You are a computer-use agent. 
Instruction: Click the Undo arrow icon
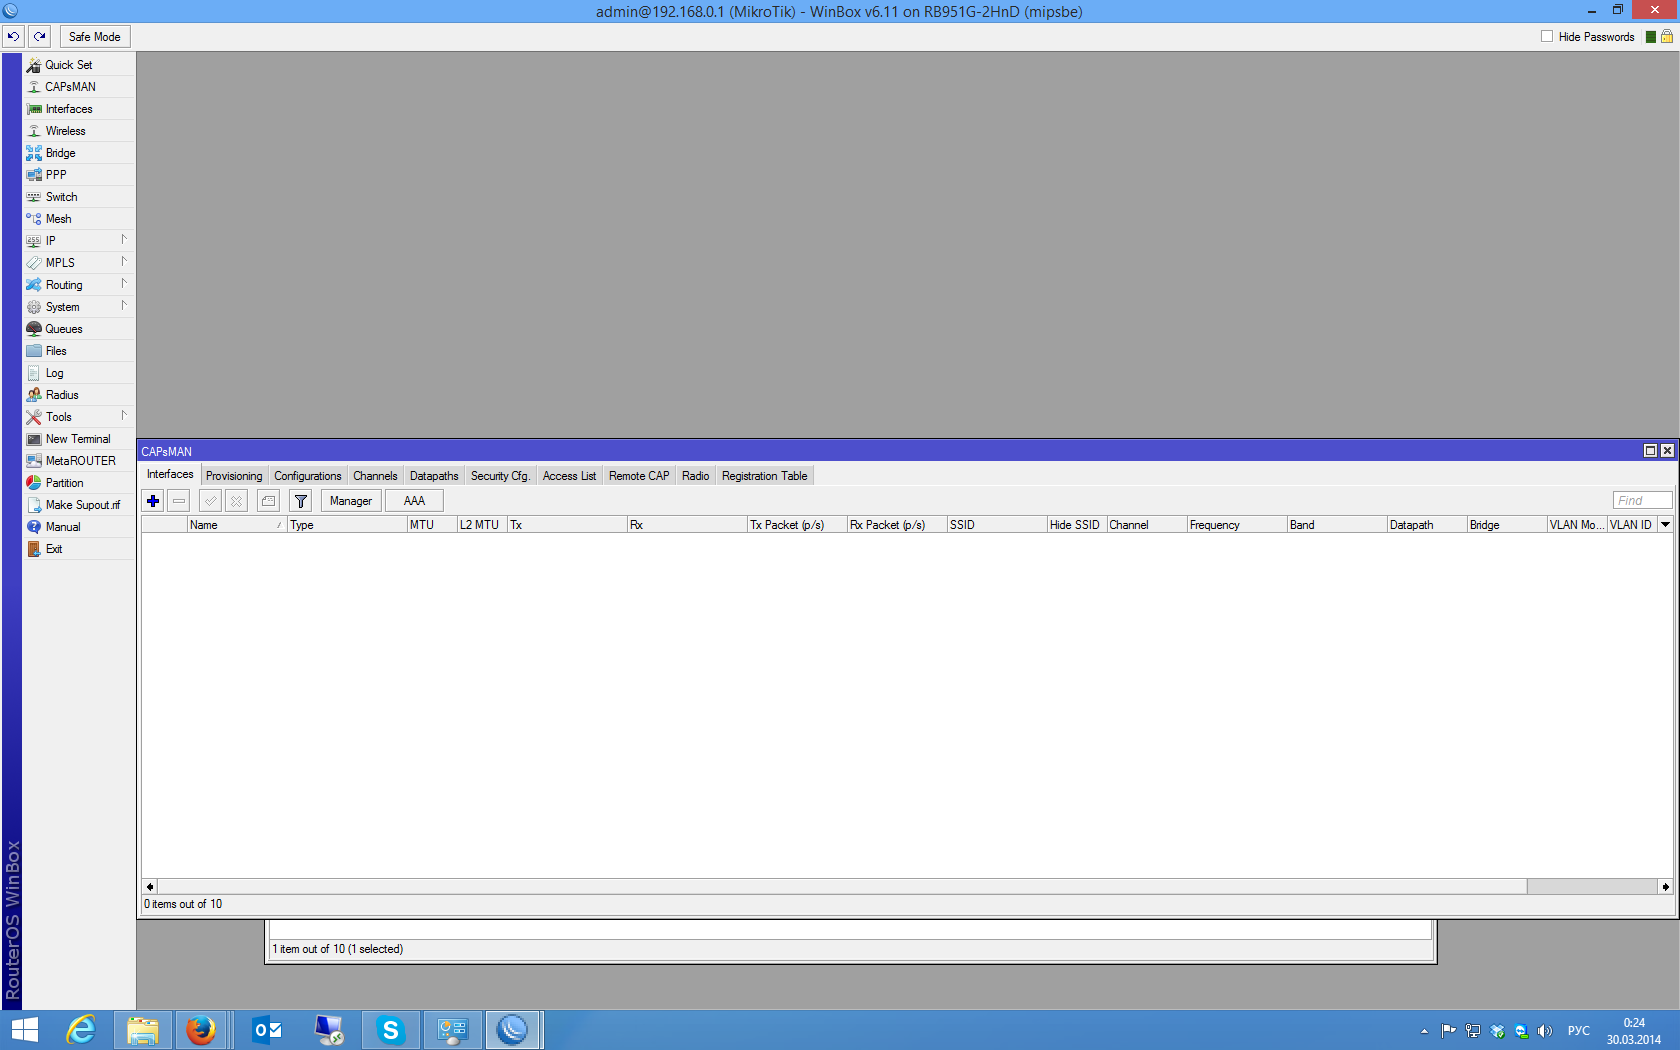(13, 37)
